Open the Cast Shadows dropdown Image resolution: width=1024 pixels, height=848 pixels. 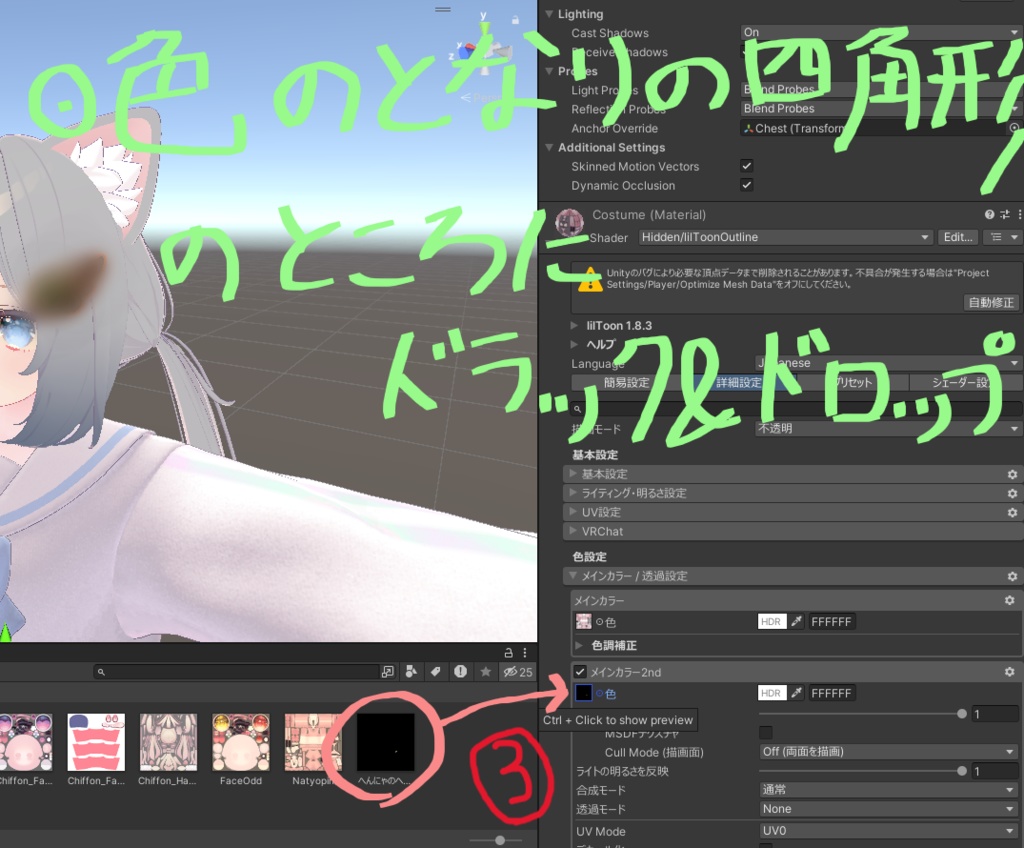point(881,32)
